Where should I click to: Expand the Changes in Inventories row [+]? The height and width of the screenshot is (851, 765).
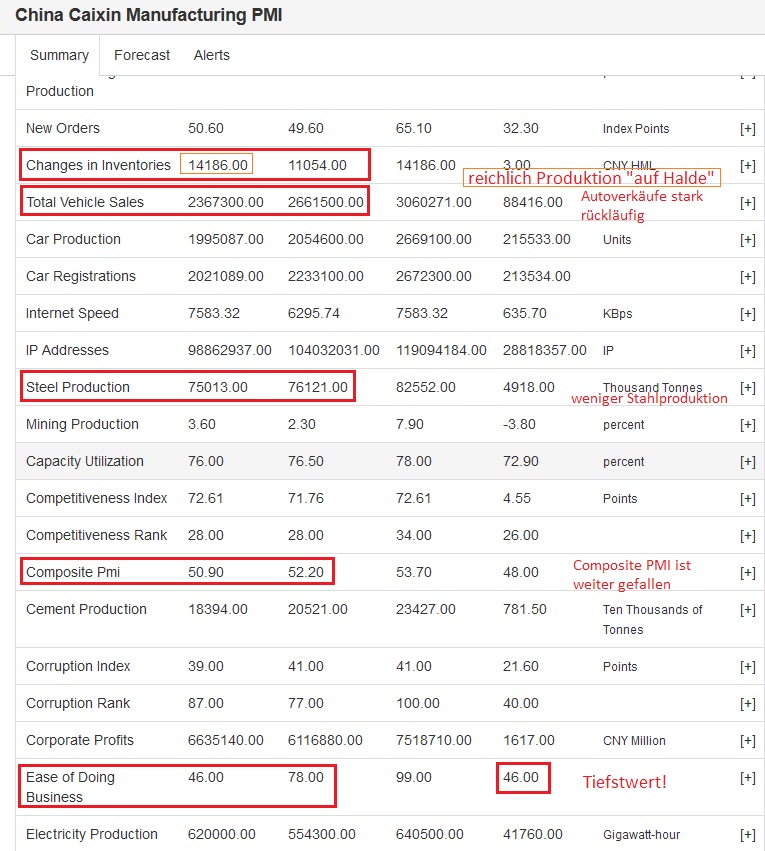click(748, 166)
